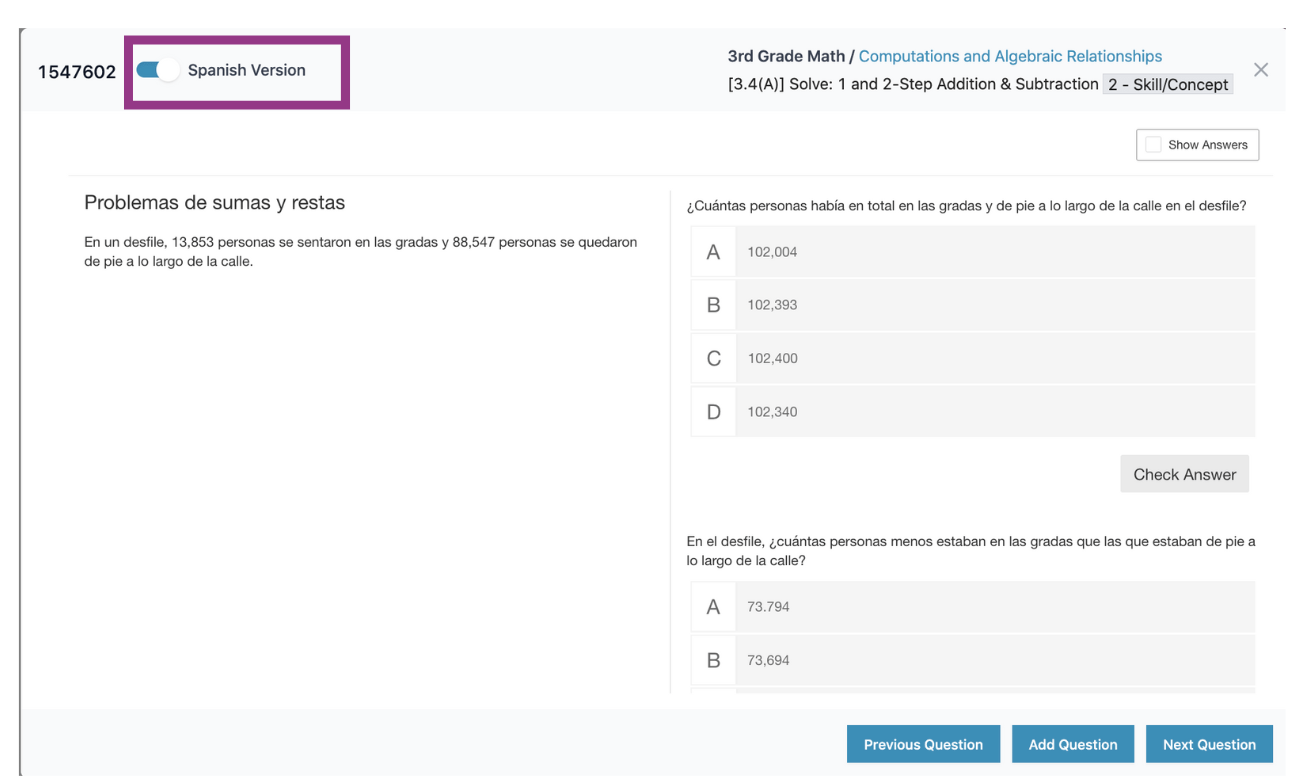Image resolution: width=1314 pixels, height=776 pixels.
Task: Click the 3.4(A) standard description text
Action: [913, 85]
